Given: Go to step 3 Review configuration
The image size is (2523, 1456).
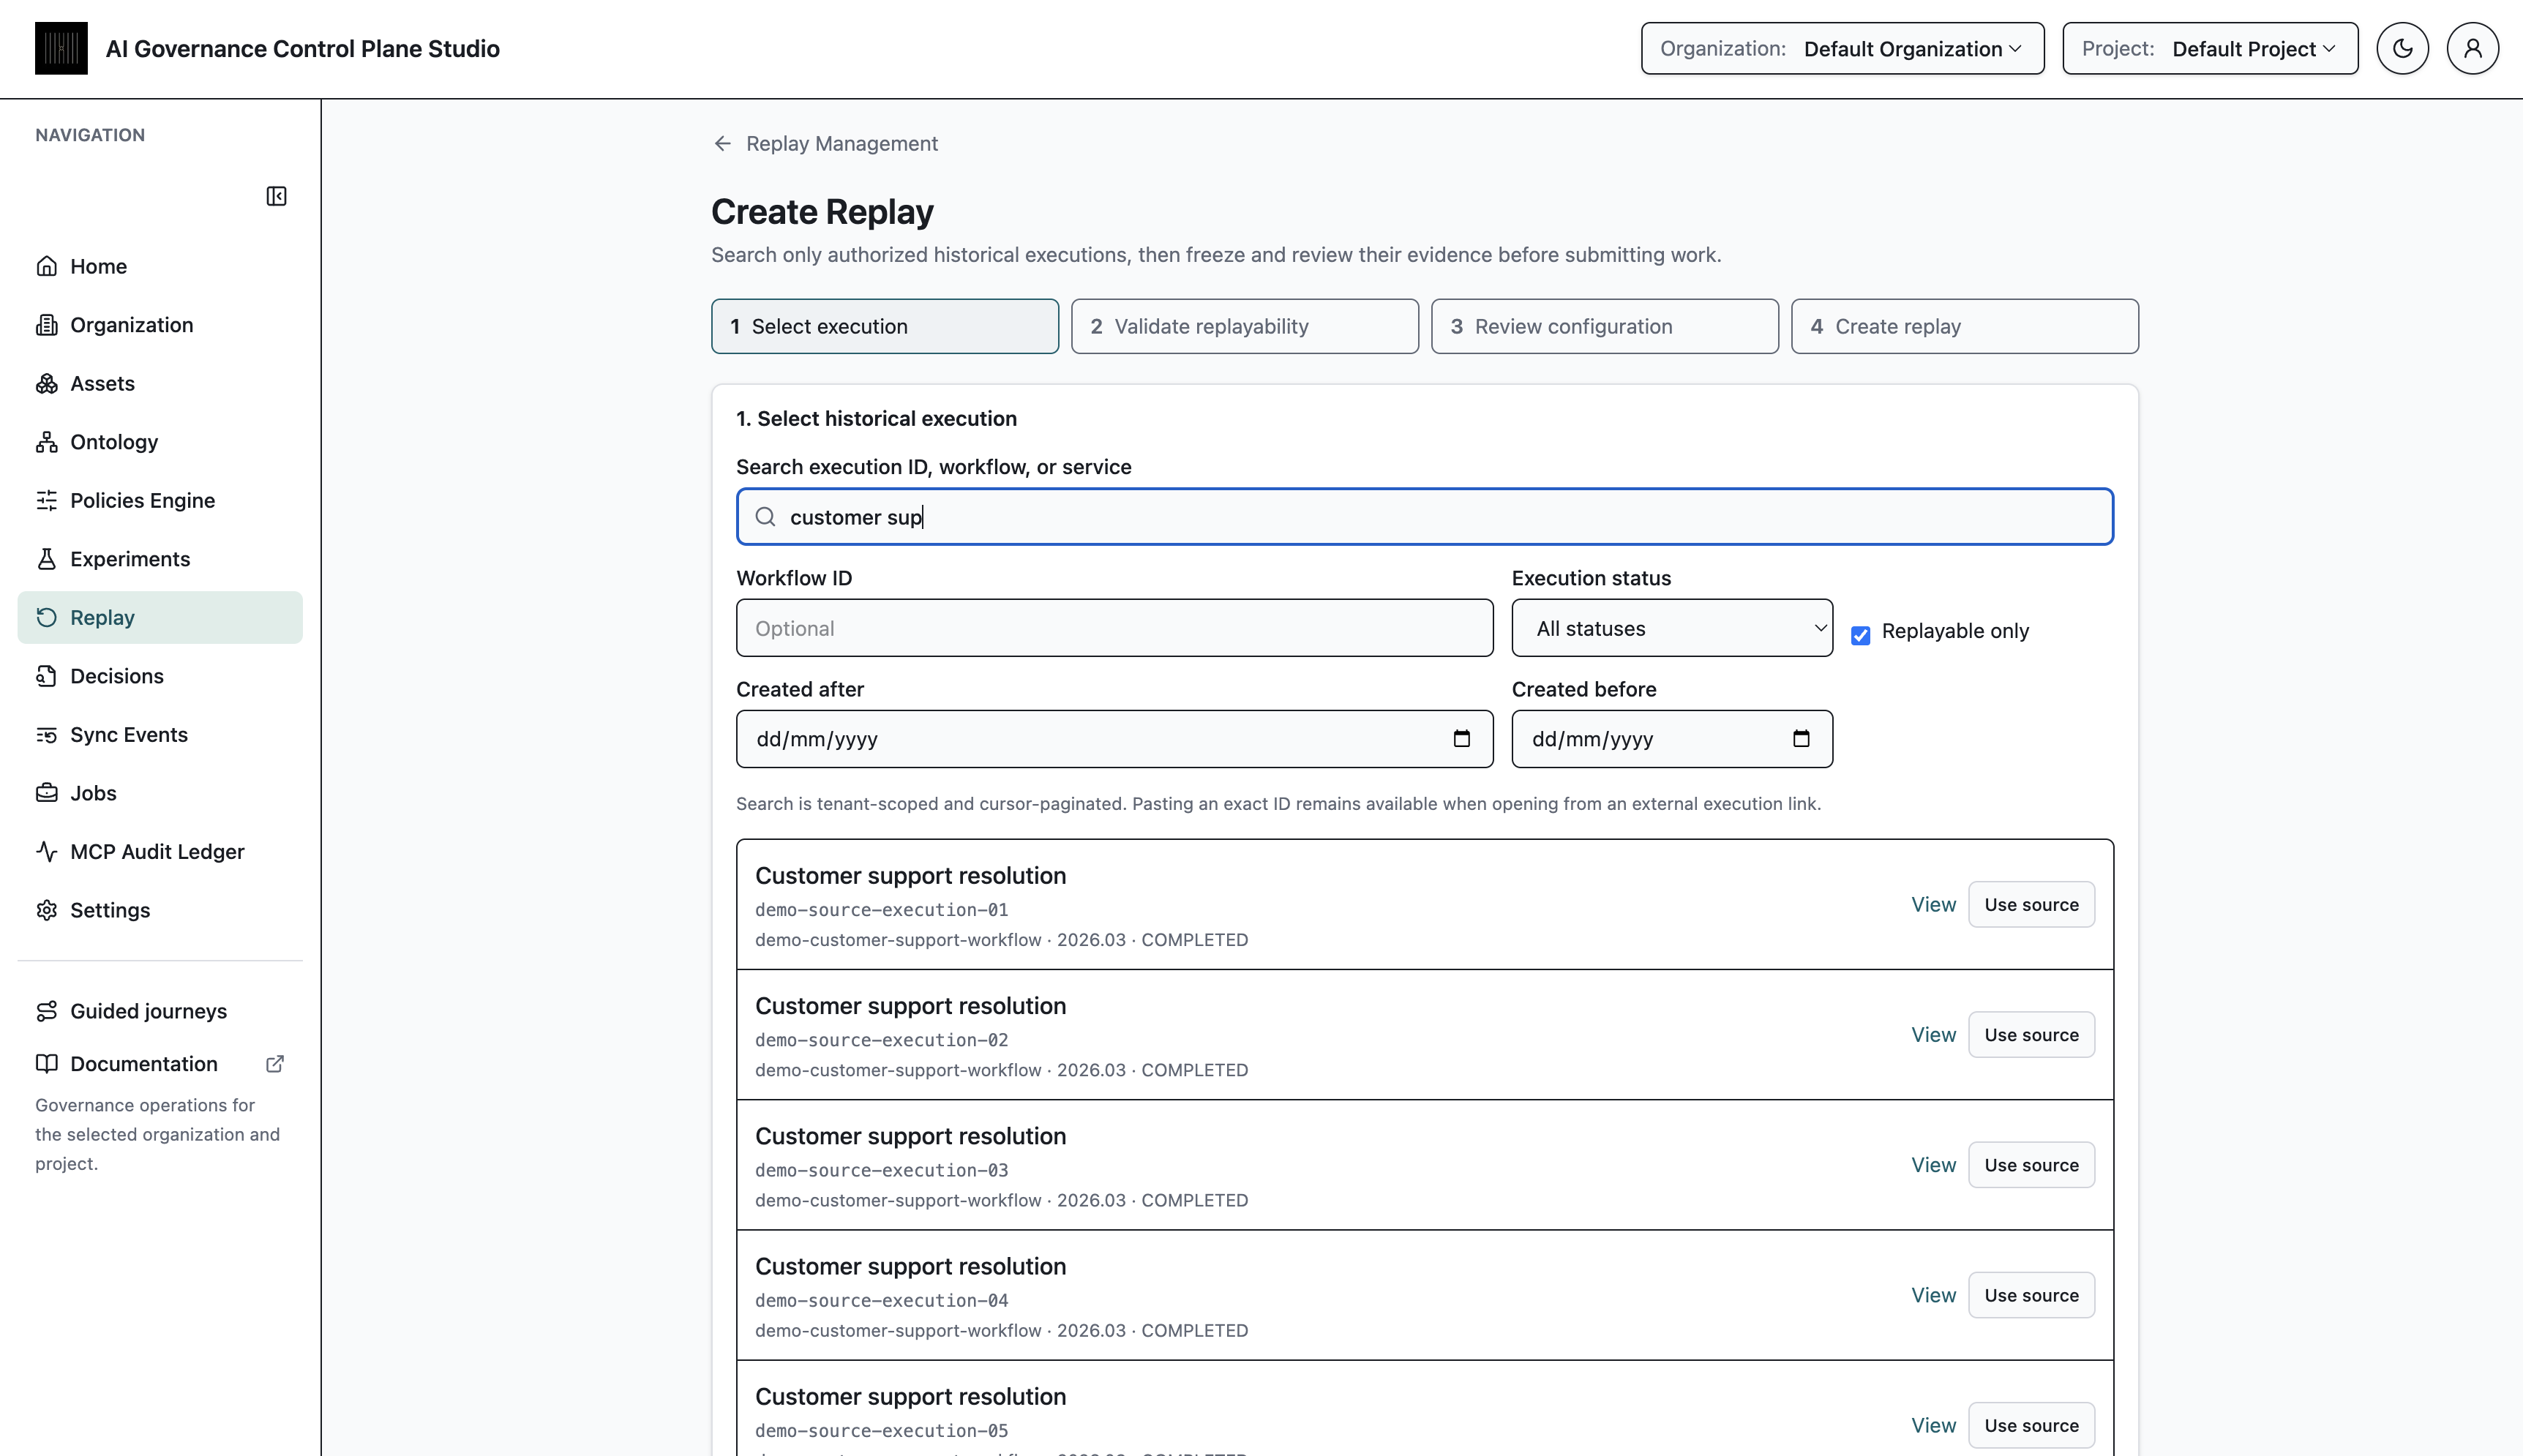Looking at the screenshot, I should (1605, 326).
